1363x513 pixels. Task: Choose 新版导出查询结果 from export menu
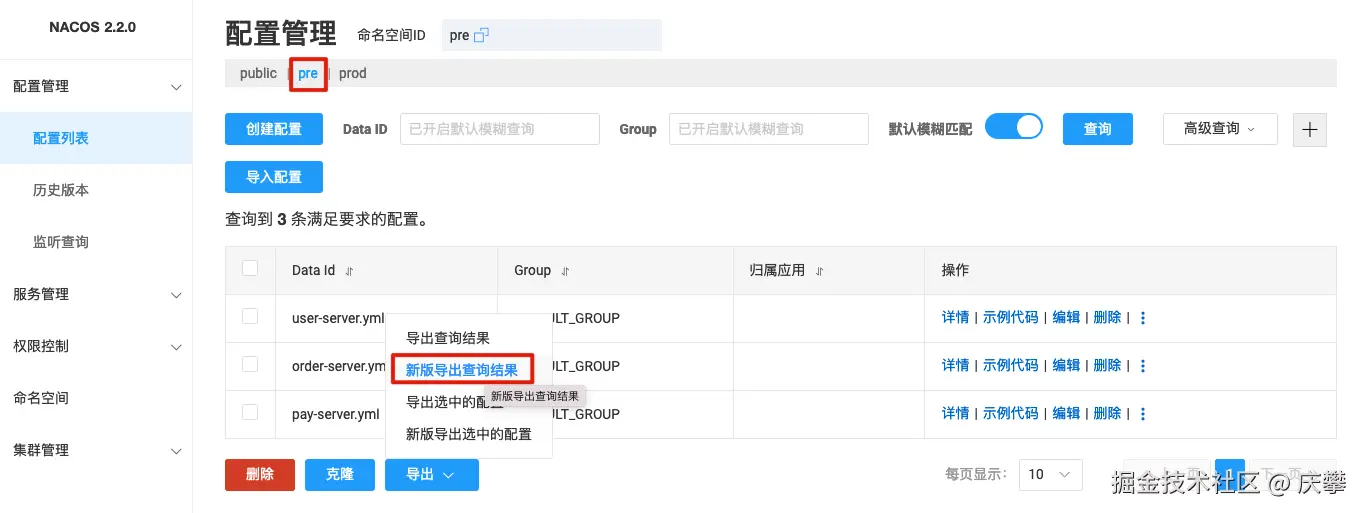click(x=462, y=370)
